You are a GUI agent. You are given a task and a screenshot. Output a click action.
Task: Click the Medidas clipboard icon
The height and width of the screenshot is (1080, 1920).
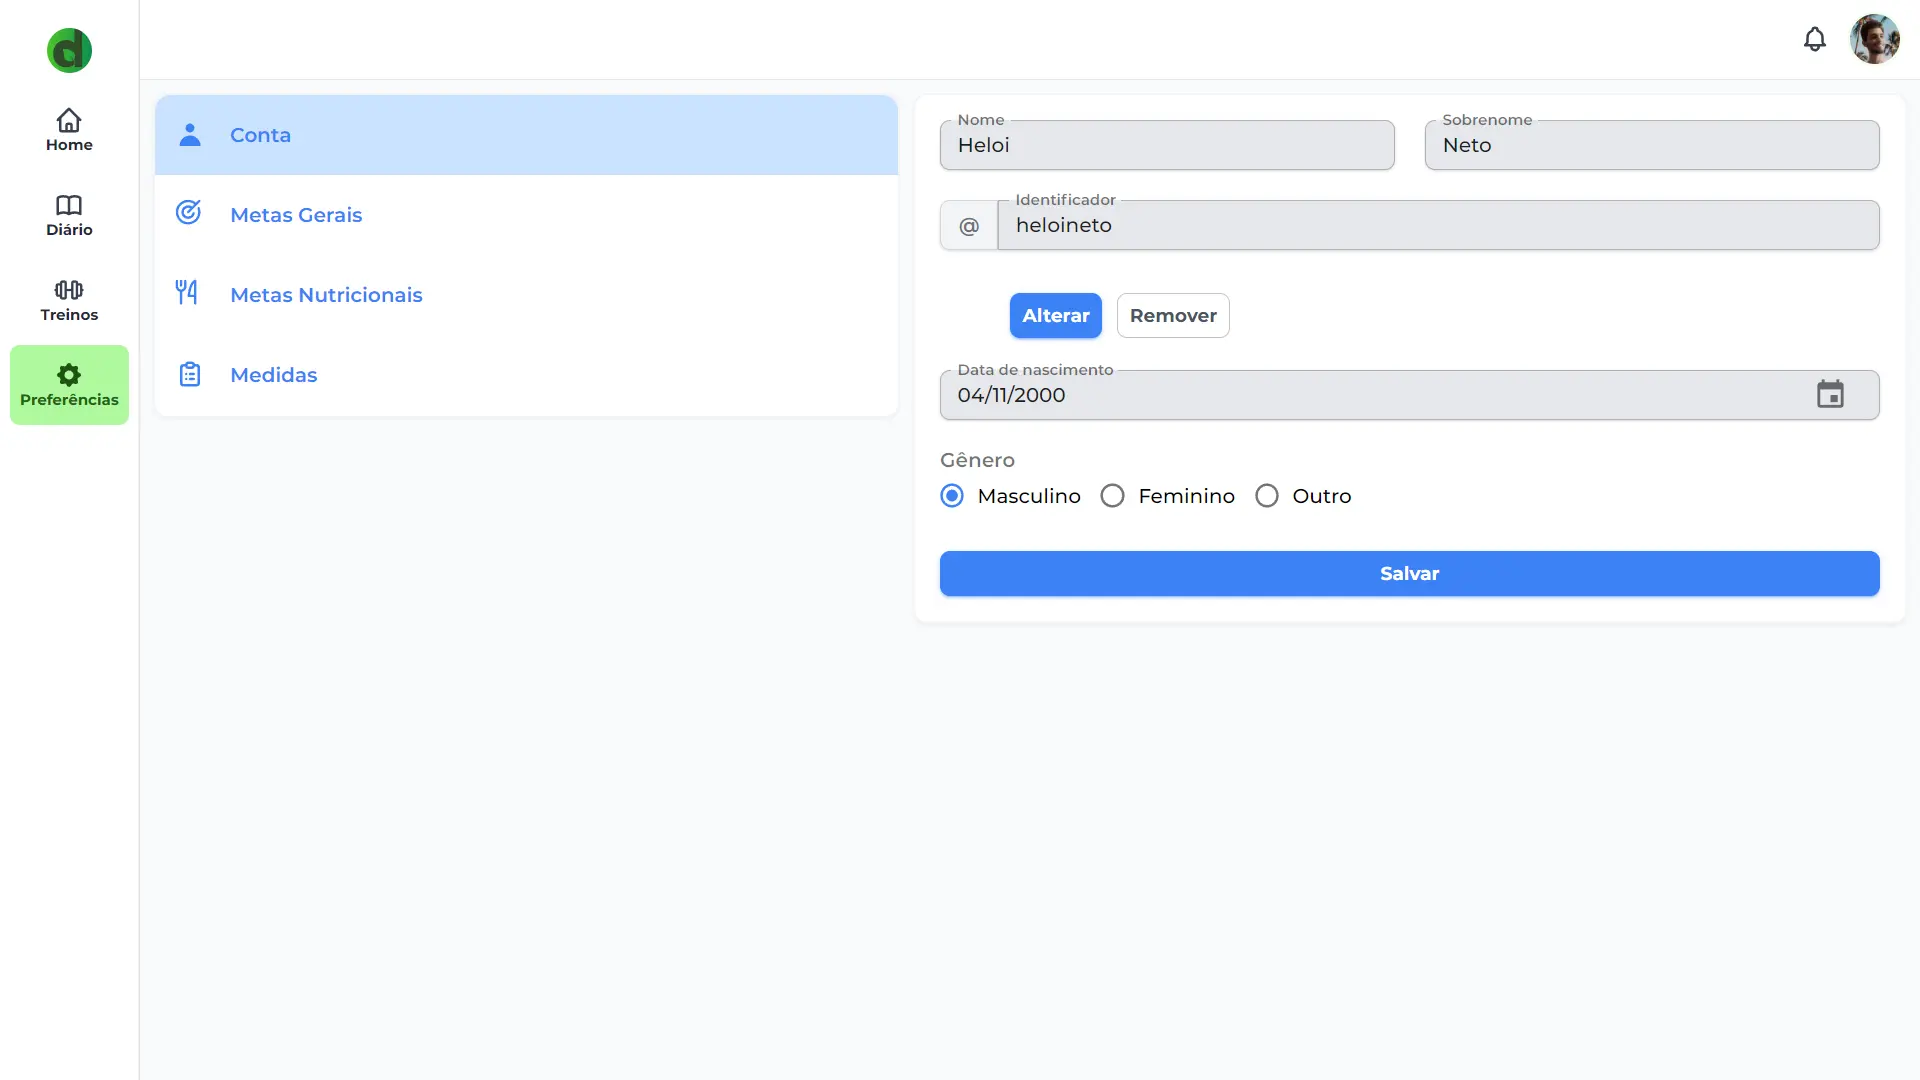click(x=189, y=375)
